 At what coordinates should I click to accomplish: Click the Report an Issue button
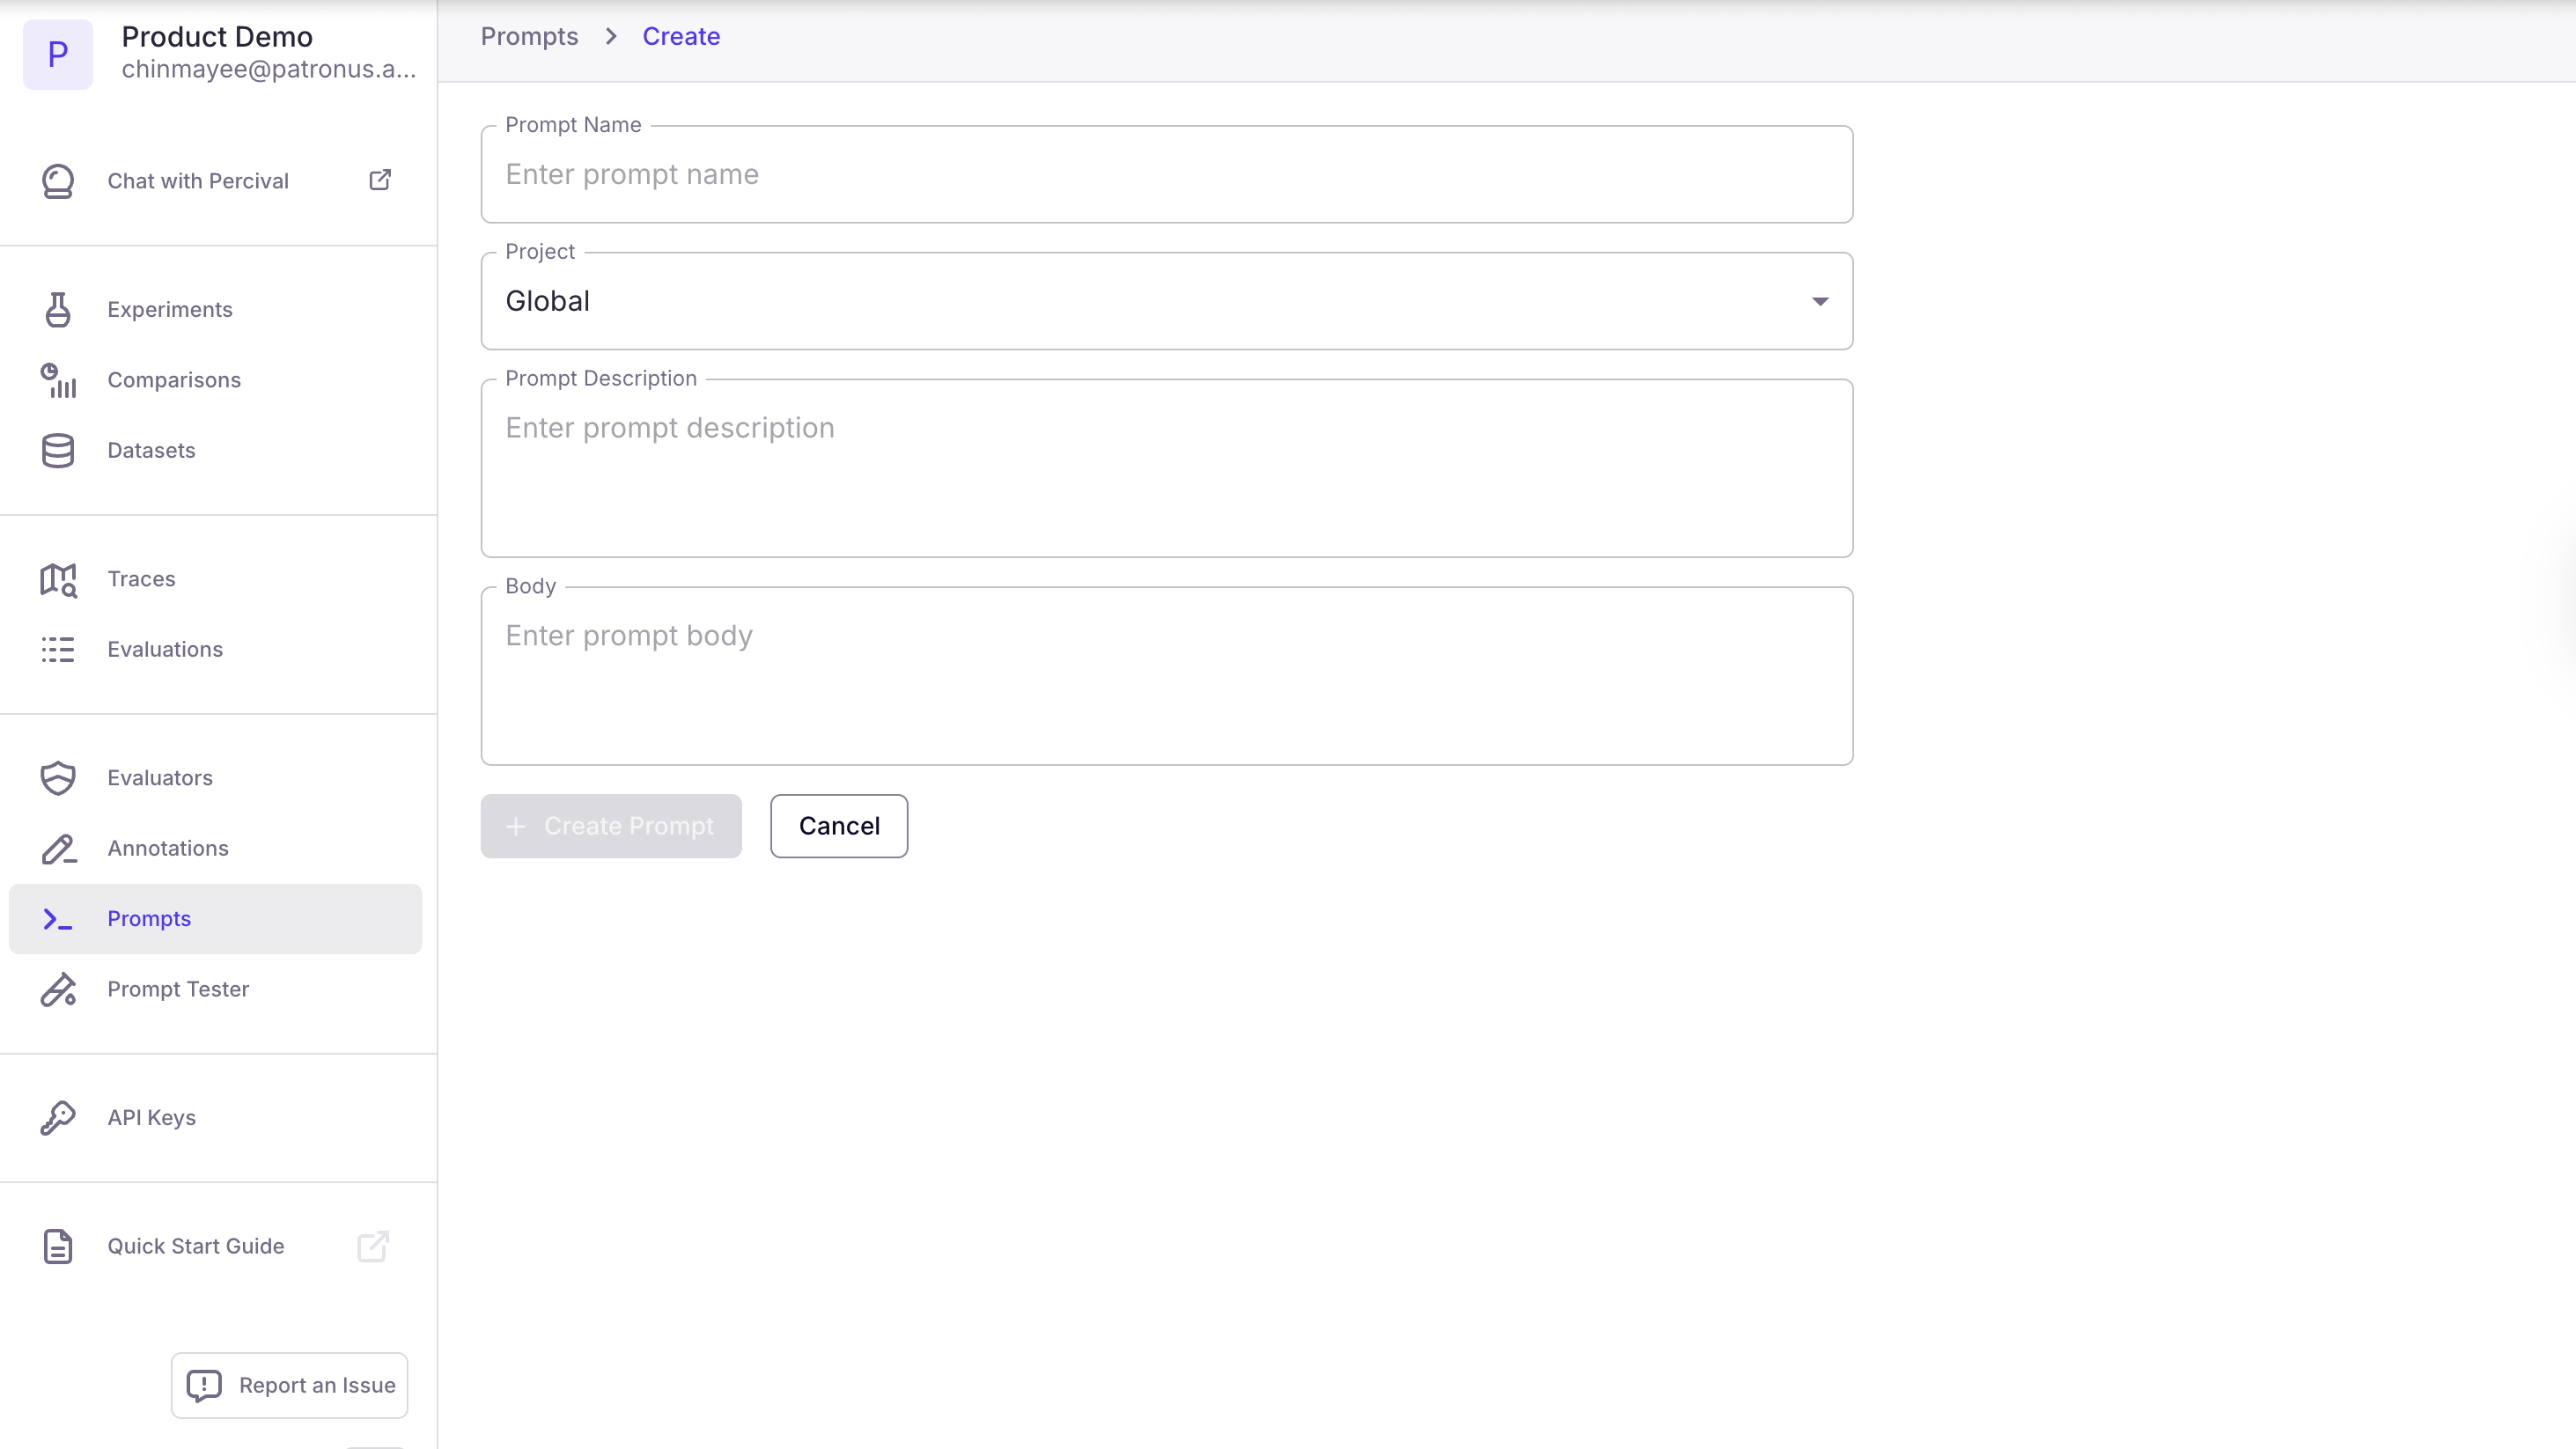(289, 1385)
